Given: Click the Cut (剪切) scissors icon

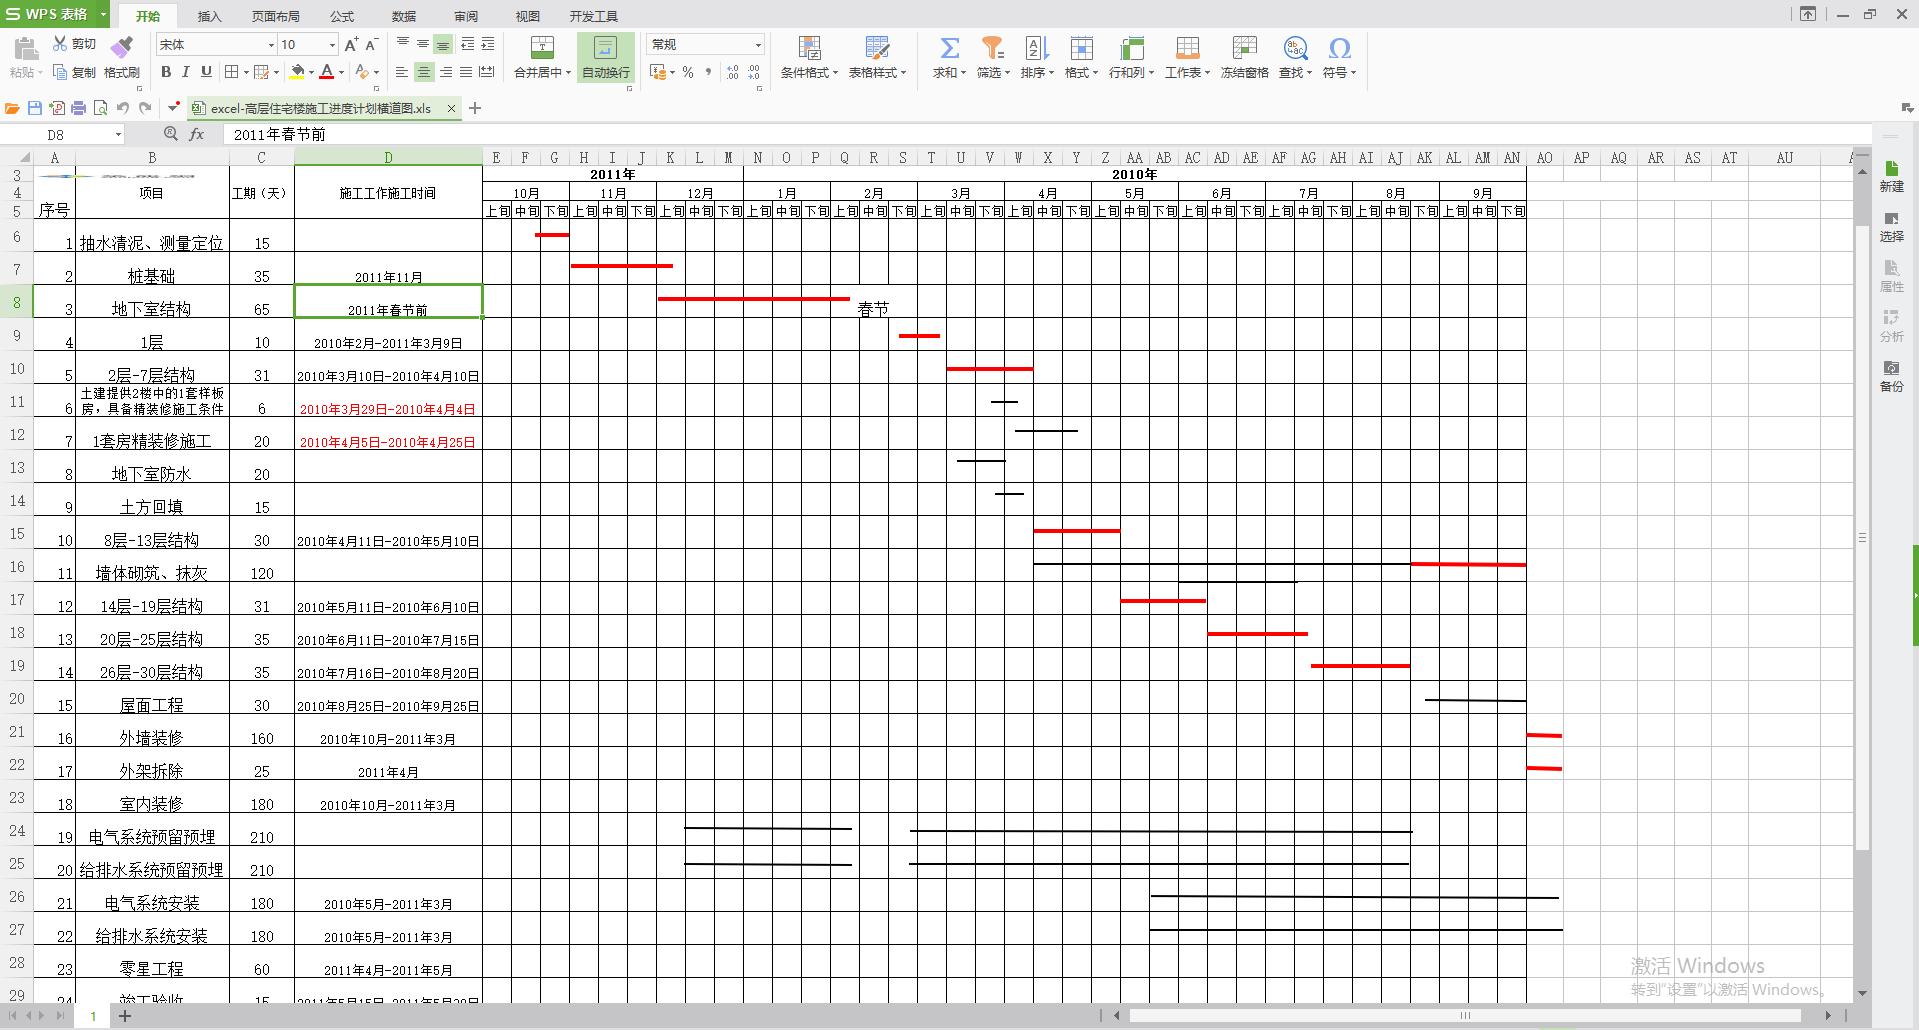Looking at the screenshot, I should coord(60,44).
